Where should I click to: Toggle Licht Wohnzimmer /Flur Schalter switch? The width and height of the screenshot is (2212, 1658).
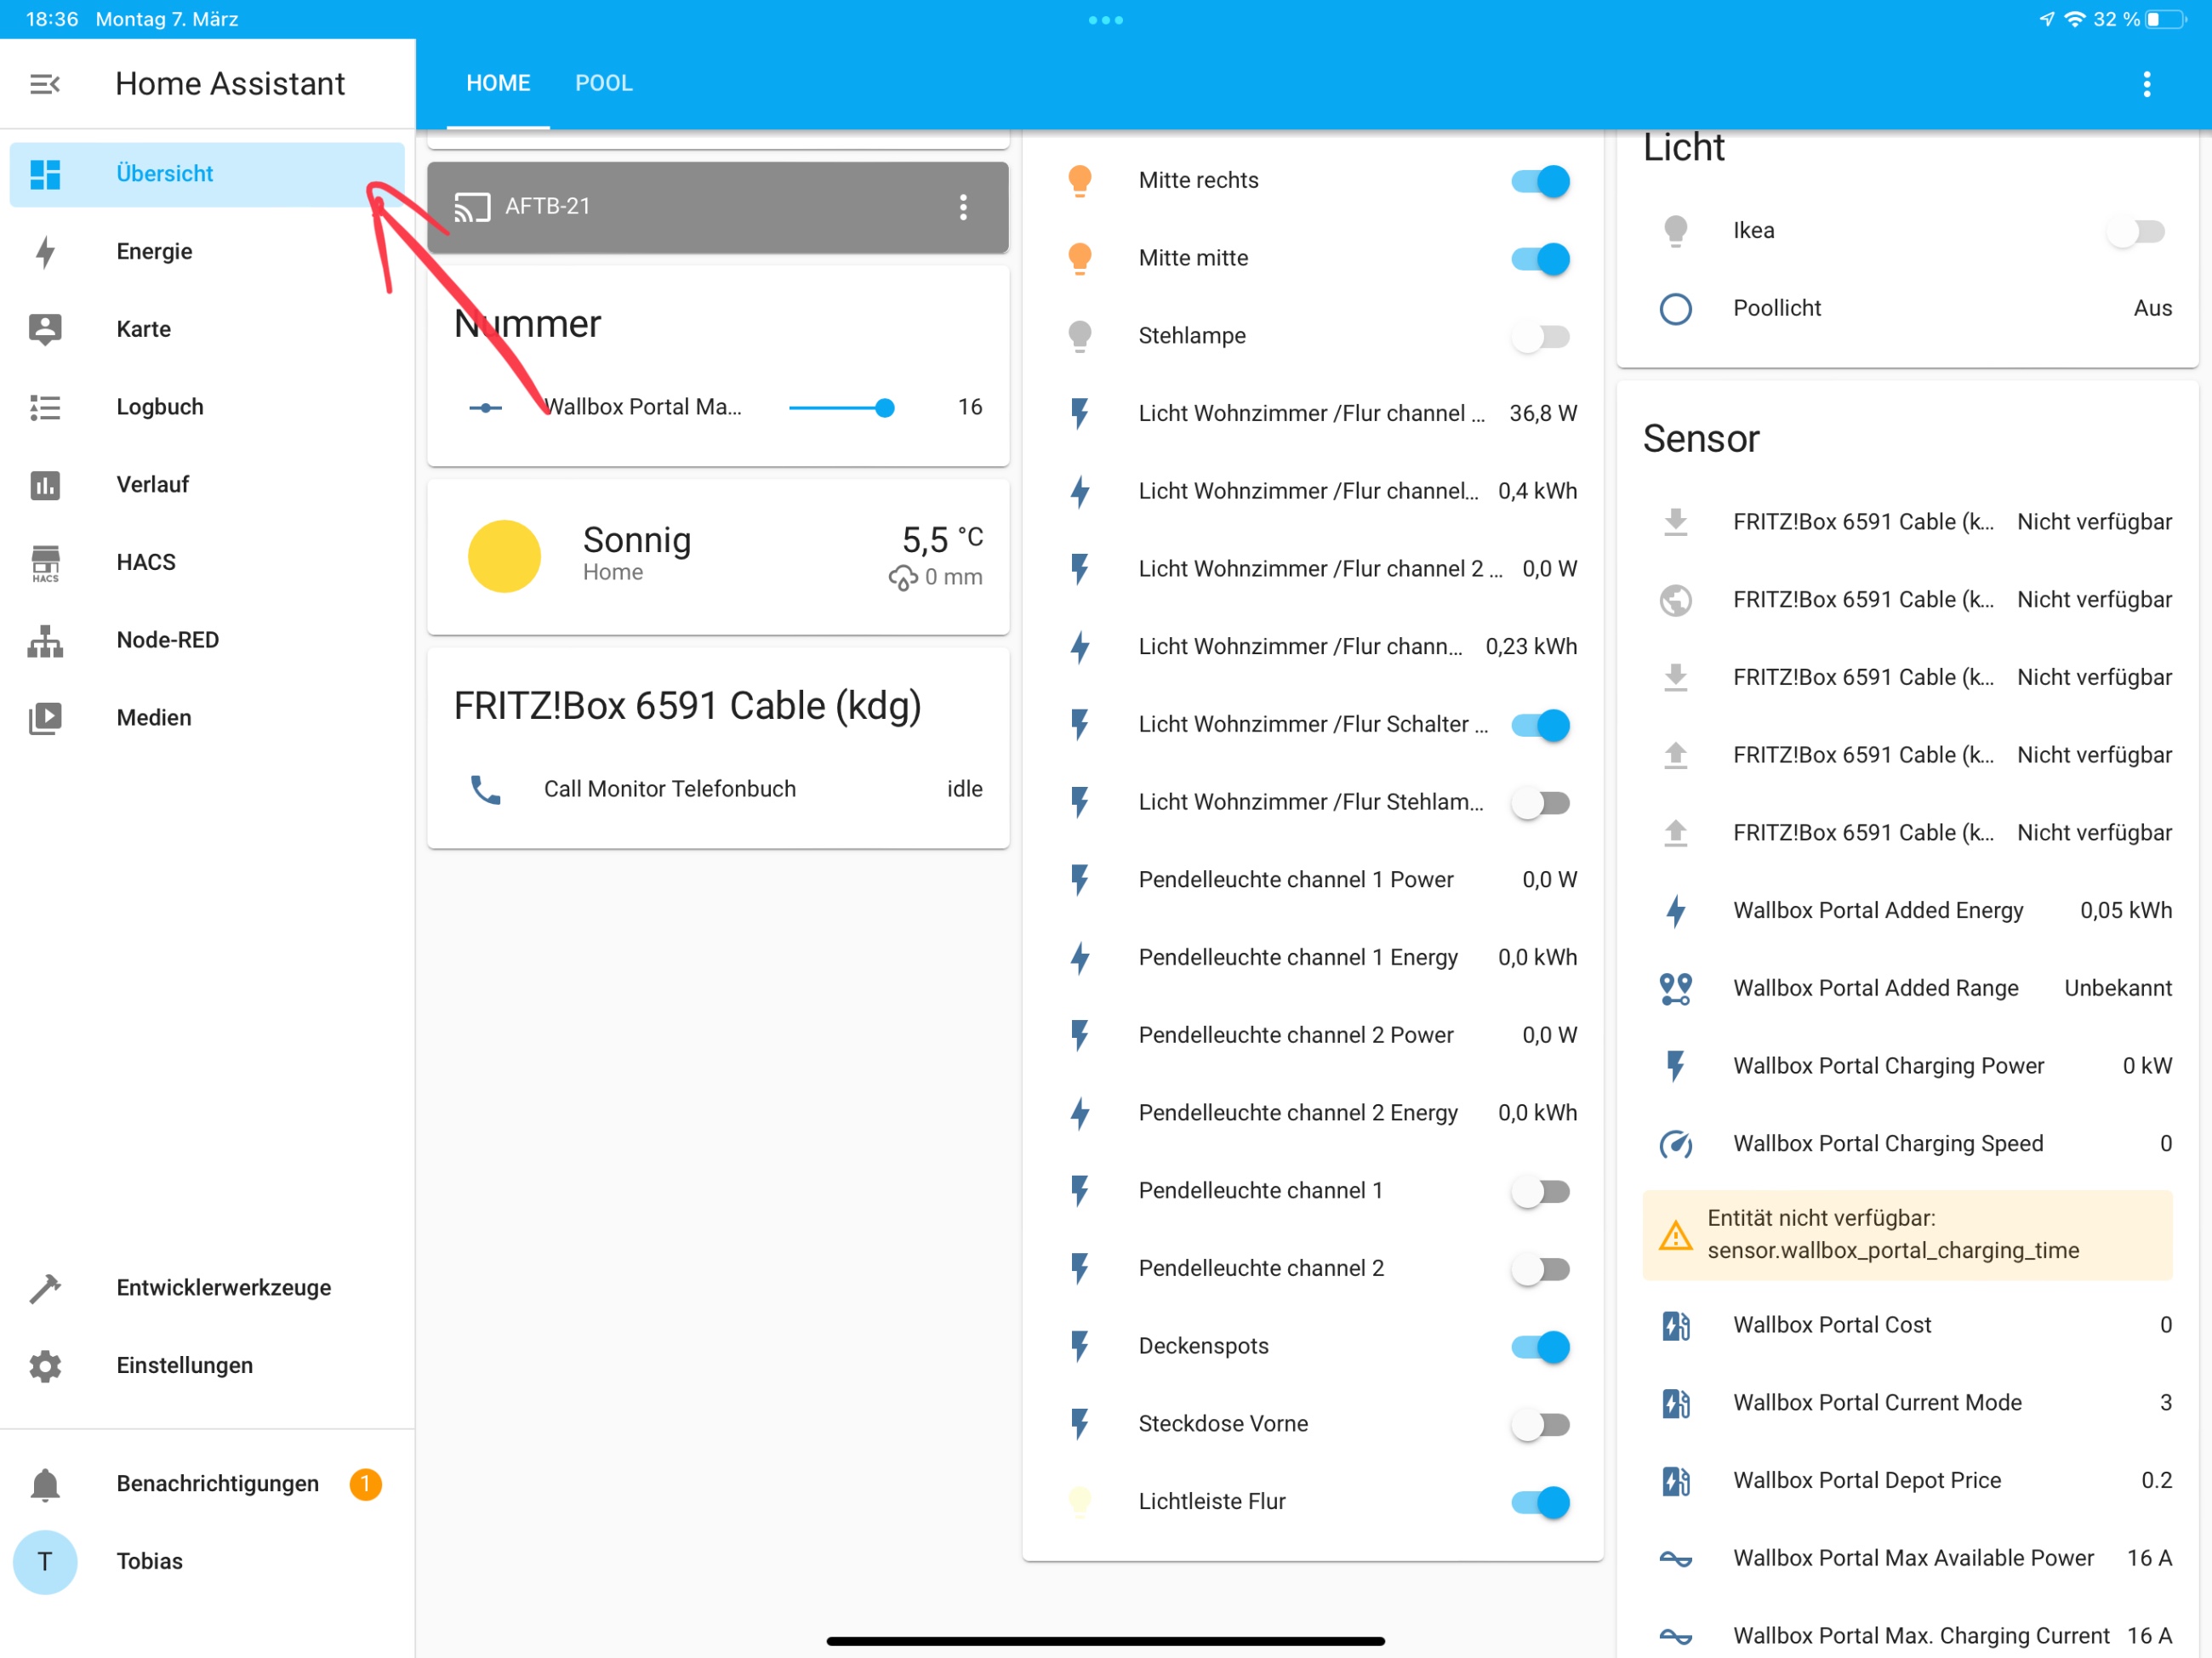pyautogui.click(x=1541, y=725)
